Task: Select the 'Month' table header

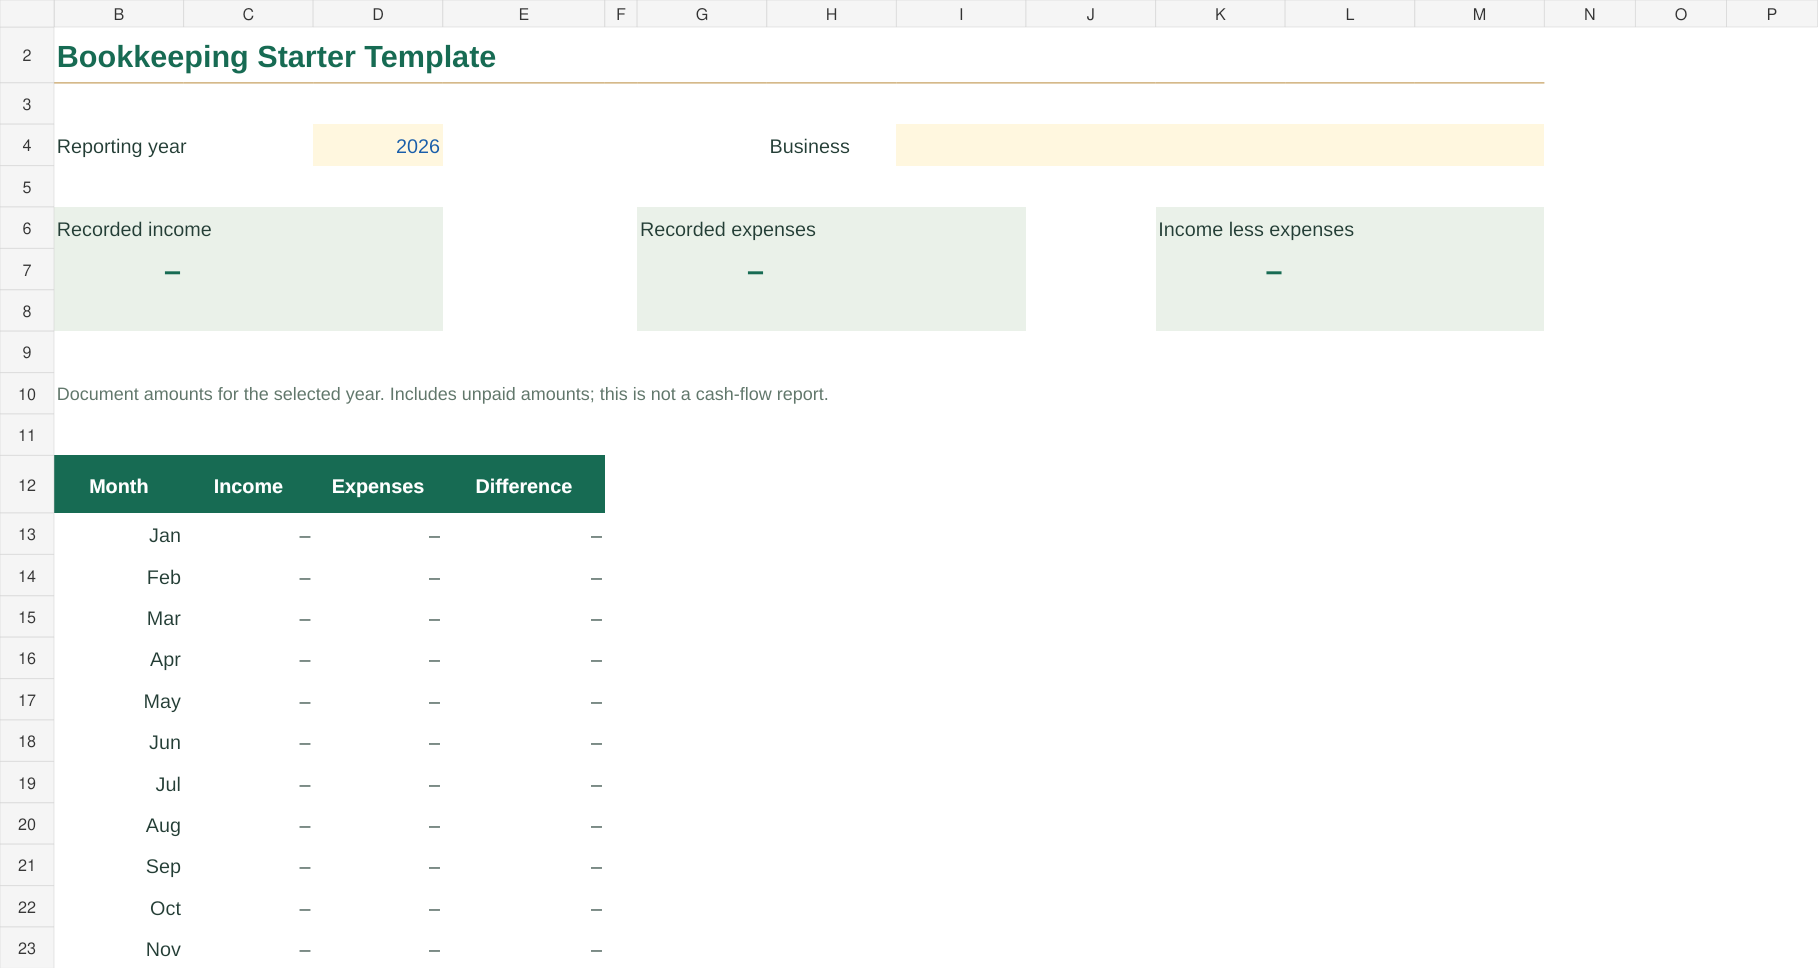Action: pos(119,486)
